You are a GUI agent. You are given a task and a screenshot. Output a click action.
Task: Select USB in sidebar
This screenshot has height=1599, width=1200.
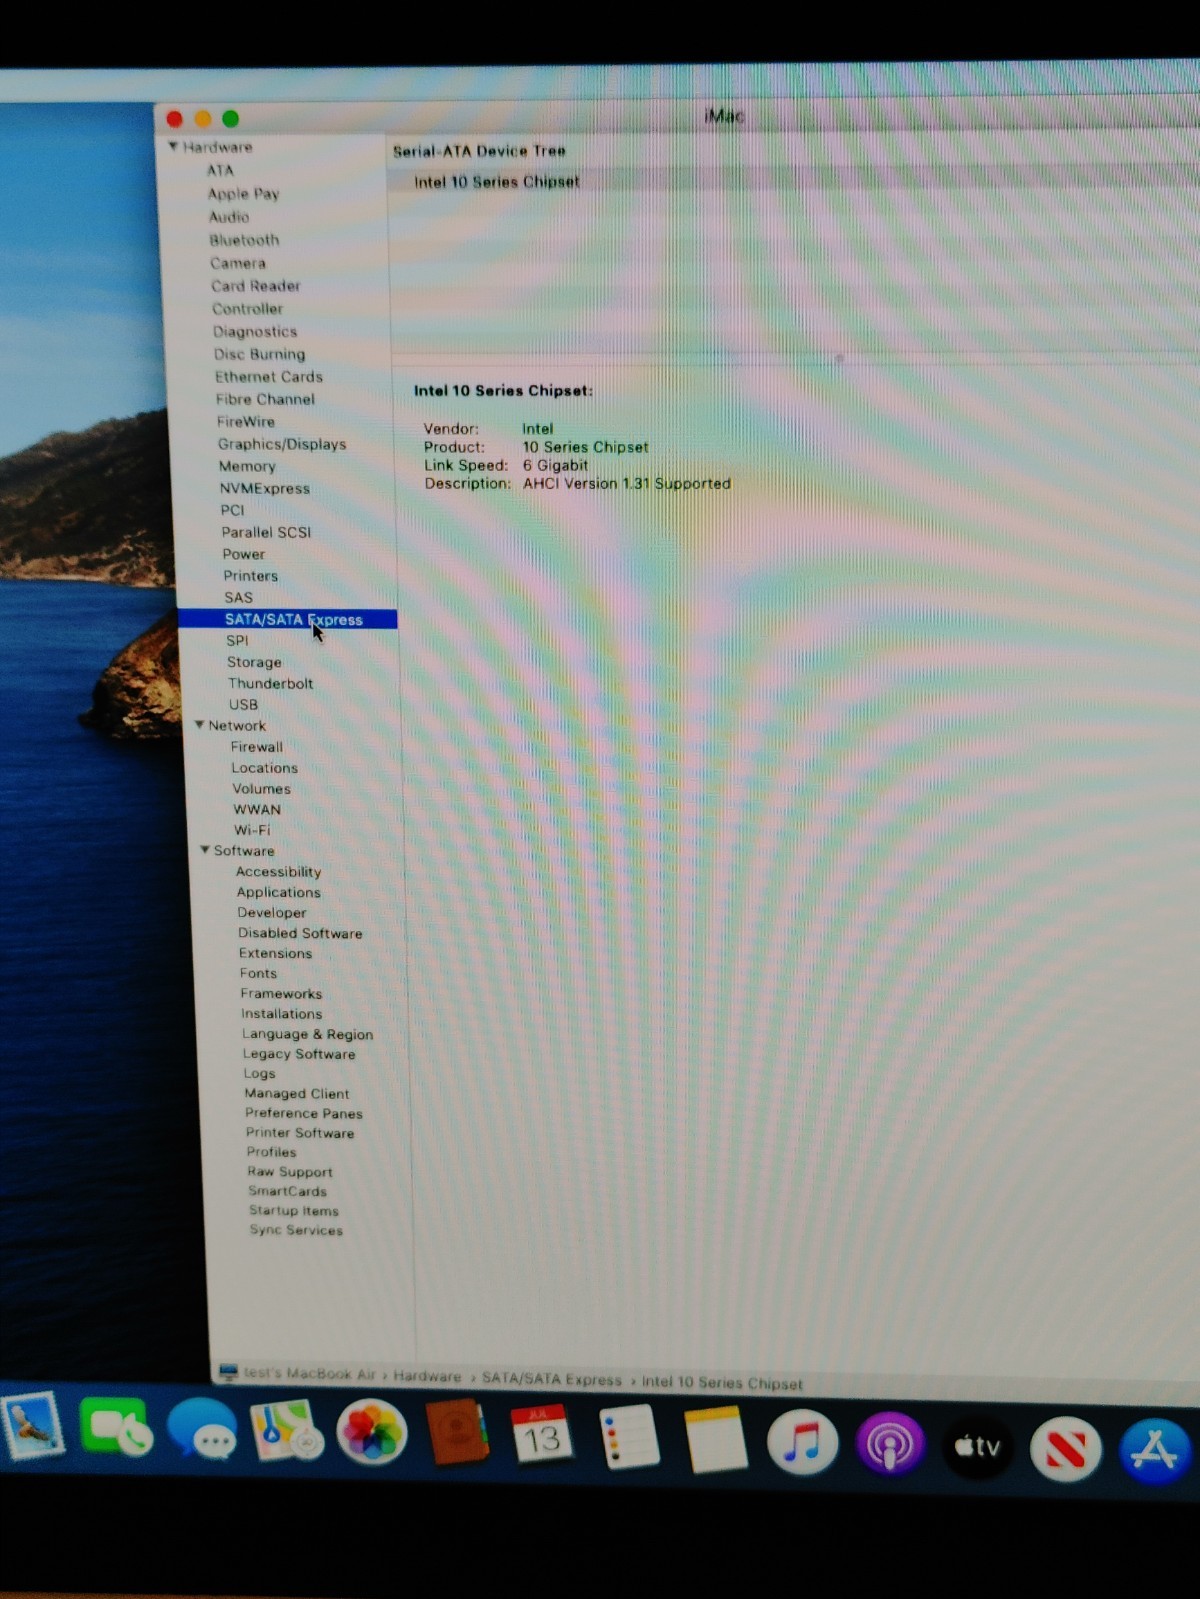(x=243, y=704)
